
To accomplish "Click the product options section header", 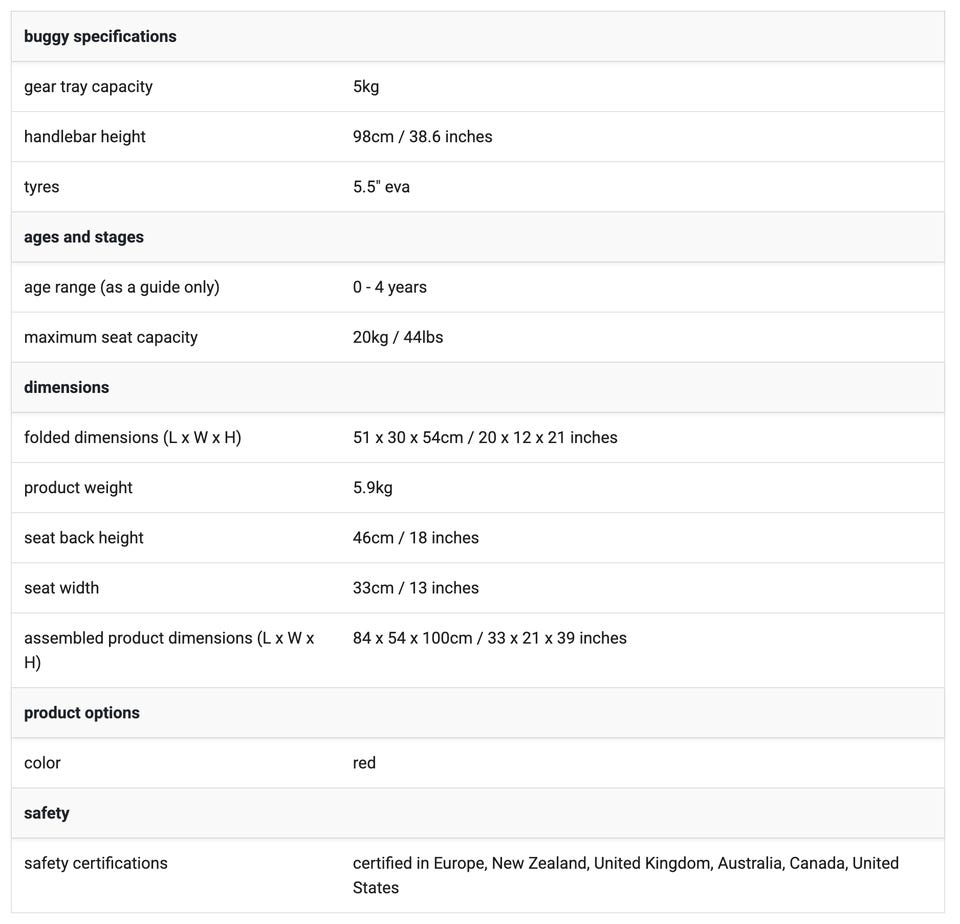I will [82, 713].
